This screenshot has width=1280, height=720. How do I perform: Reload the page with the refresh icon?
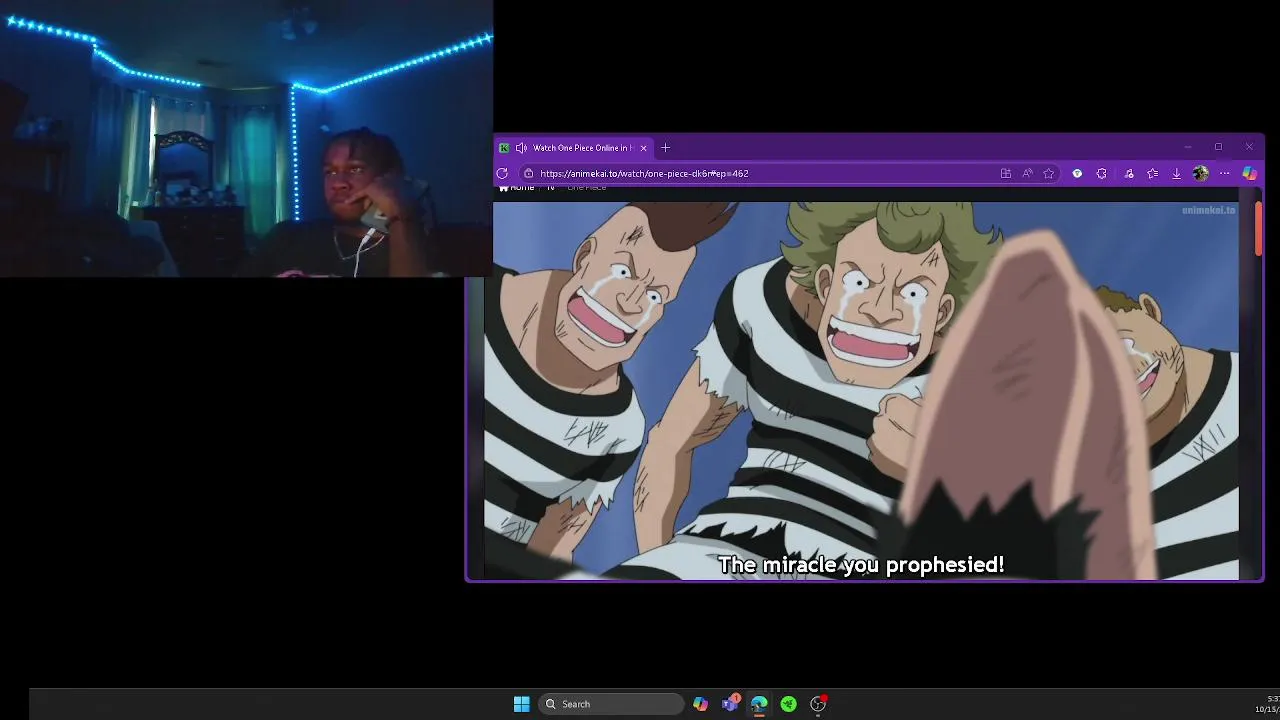coord(502,173)
